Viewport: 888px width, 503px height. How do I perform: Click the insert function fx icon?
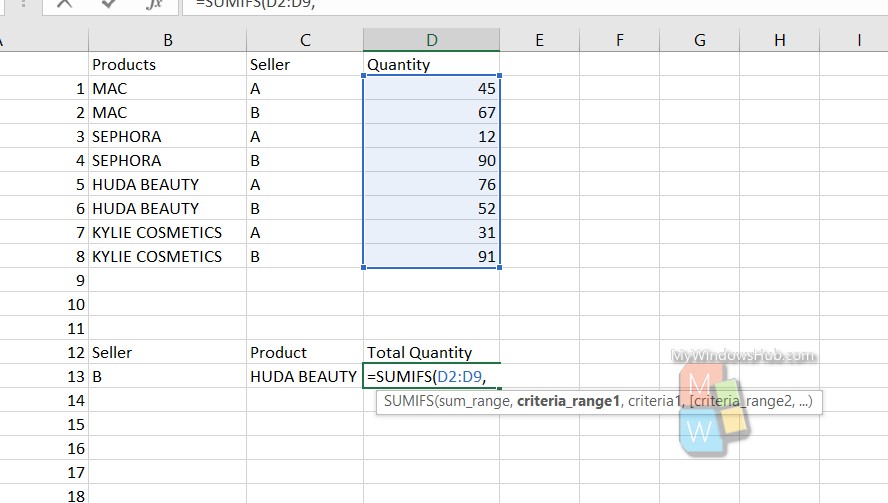(153, 4)
